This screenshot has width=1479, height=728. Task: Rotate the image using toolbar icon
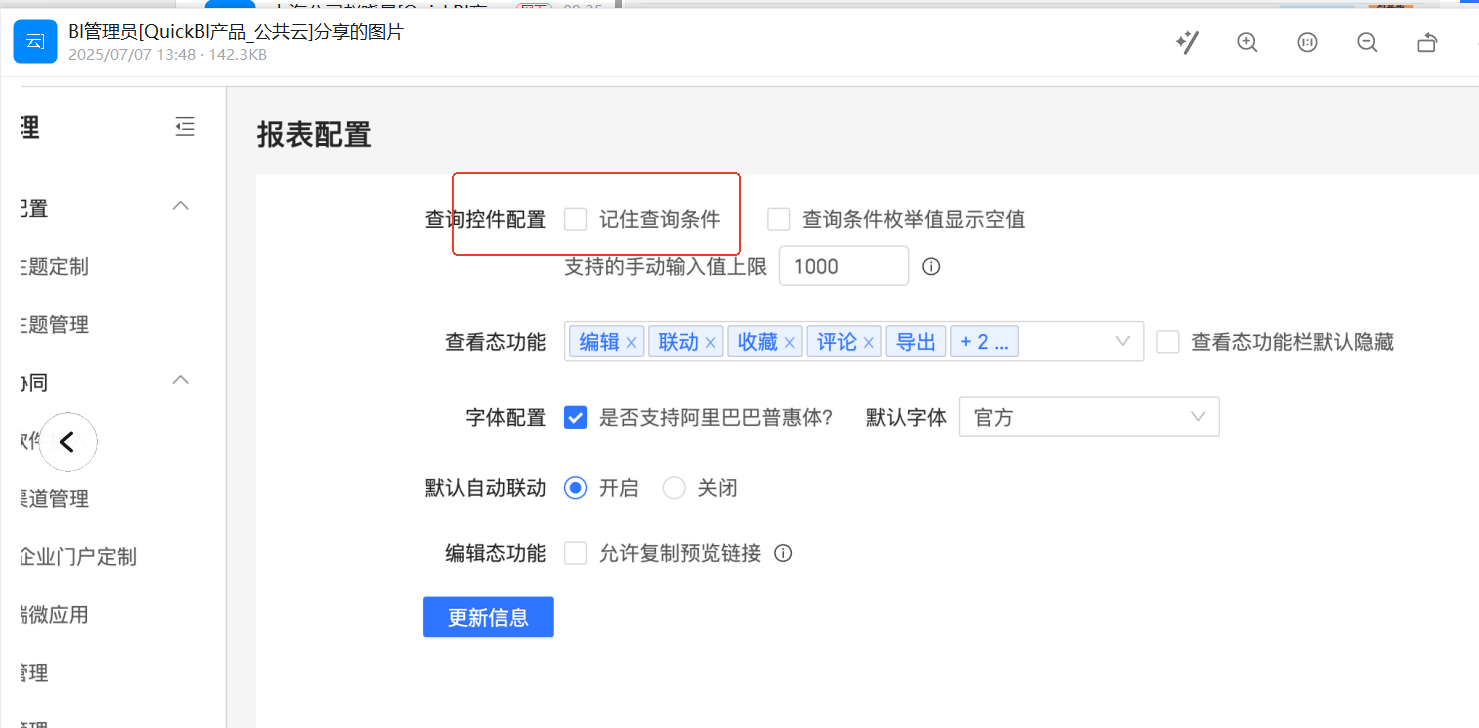point(1427,42)
